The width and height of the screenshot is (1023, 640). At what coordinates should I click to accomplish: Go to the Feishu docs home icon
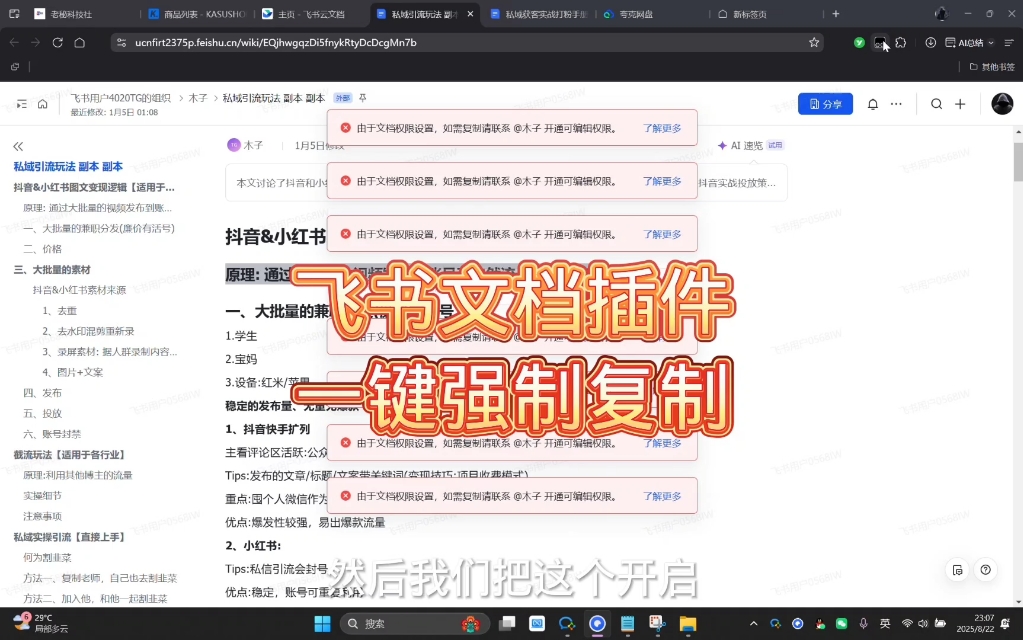click(x=42, y=104)
